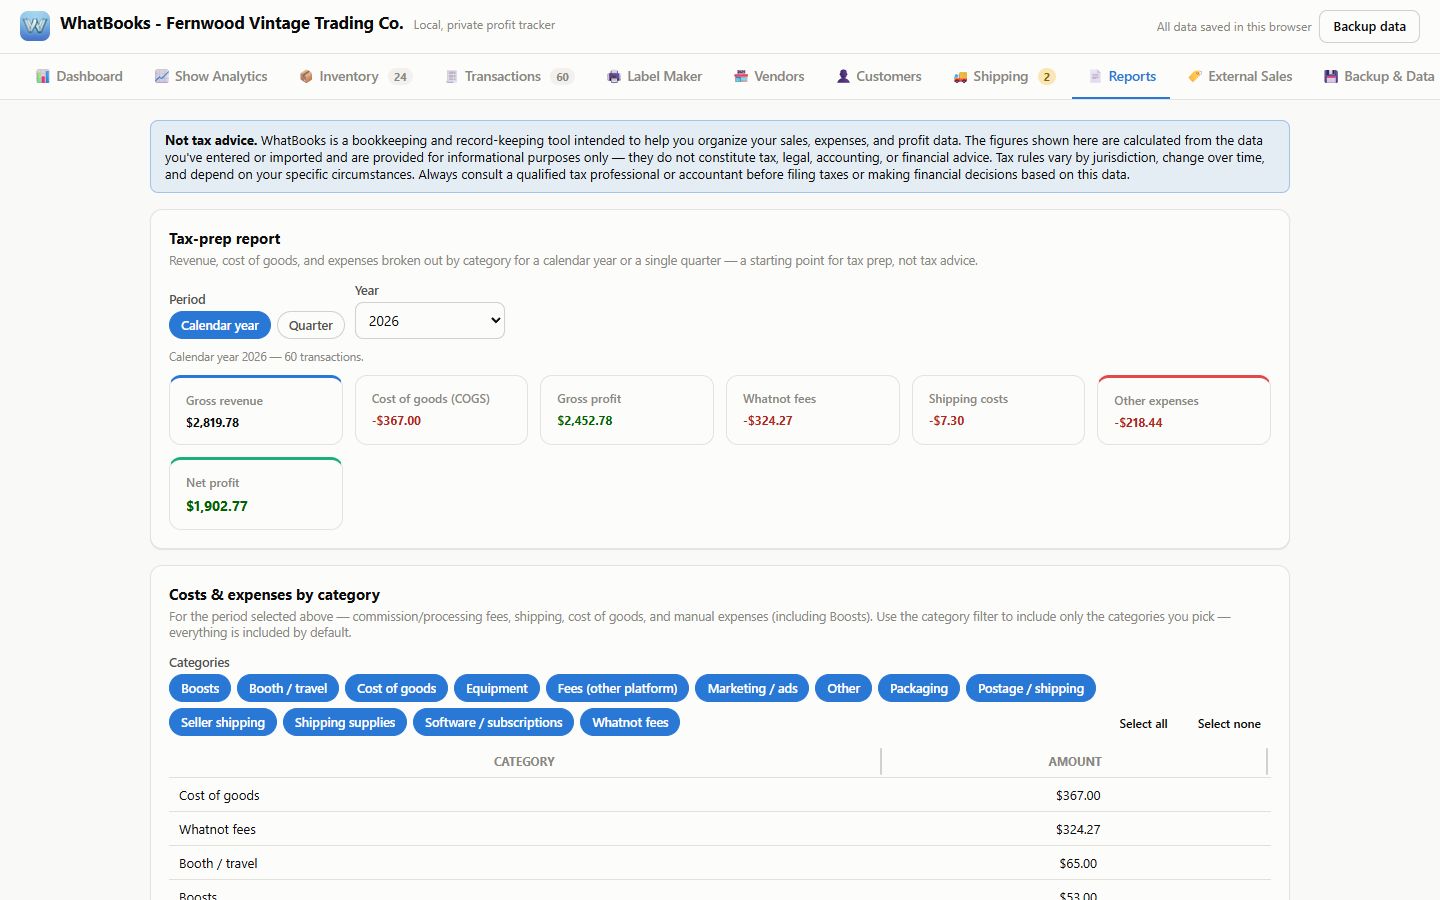The height and width of the screenshot is (900, 1440).
Task: Open the Dashboard tab
Action: coord(79,76)
